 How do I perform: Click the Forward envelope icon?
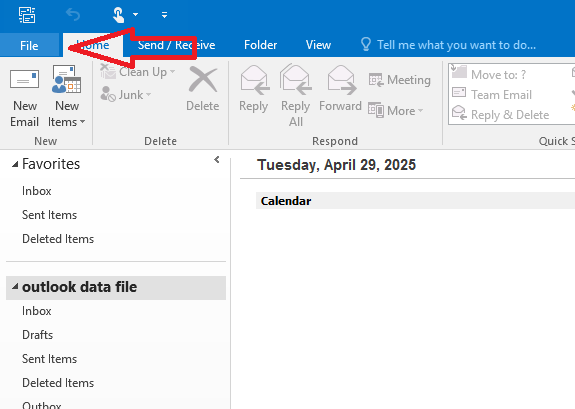tap(341, 79)
